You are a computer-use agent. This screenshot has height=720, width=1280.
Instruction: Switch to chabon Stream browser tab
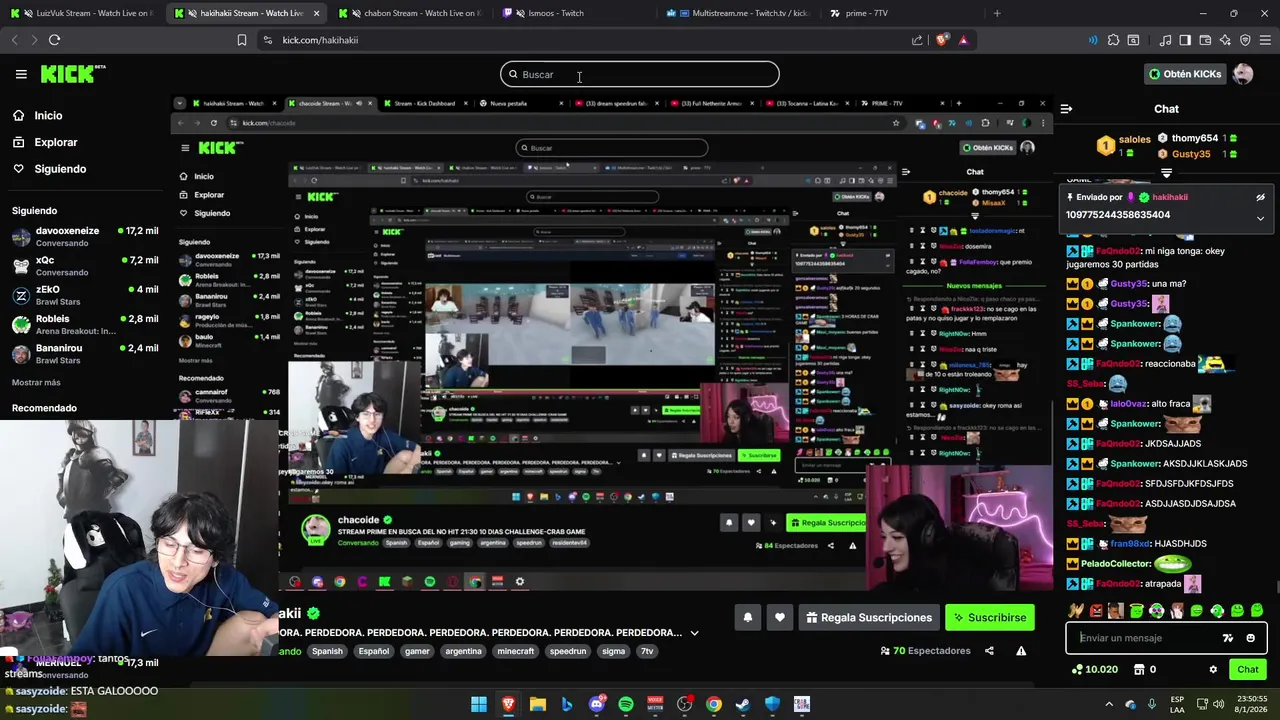pyautogui.click(x=410, y=13)
